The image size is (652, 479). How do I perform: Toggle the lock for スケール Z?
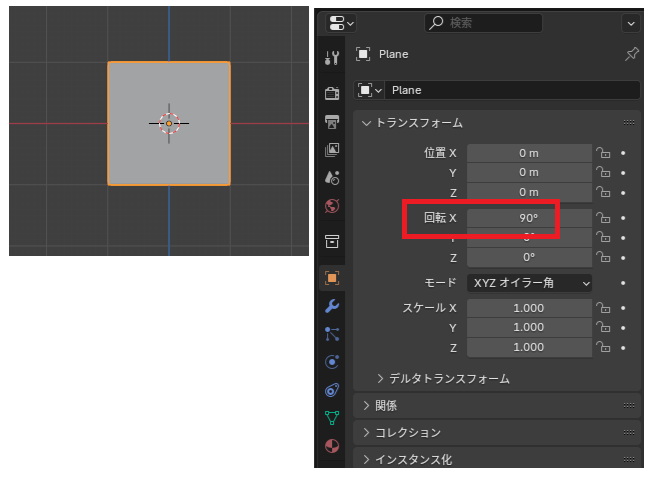coord(603,348)
